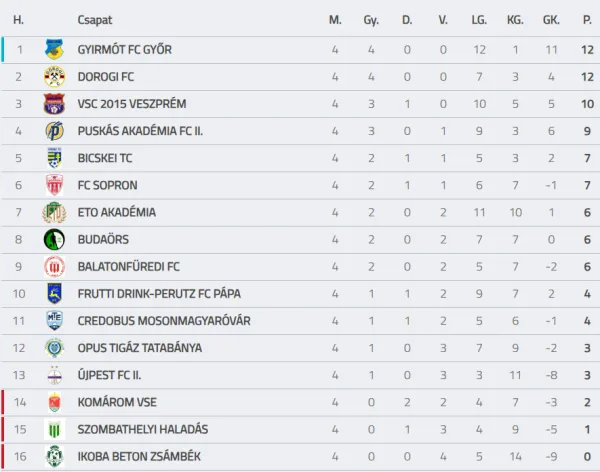Image resolution: width=600 pixels, height=472 pixels.
Task: Click the Balatonfüredi FC crest
Action: 53,266
